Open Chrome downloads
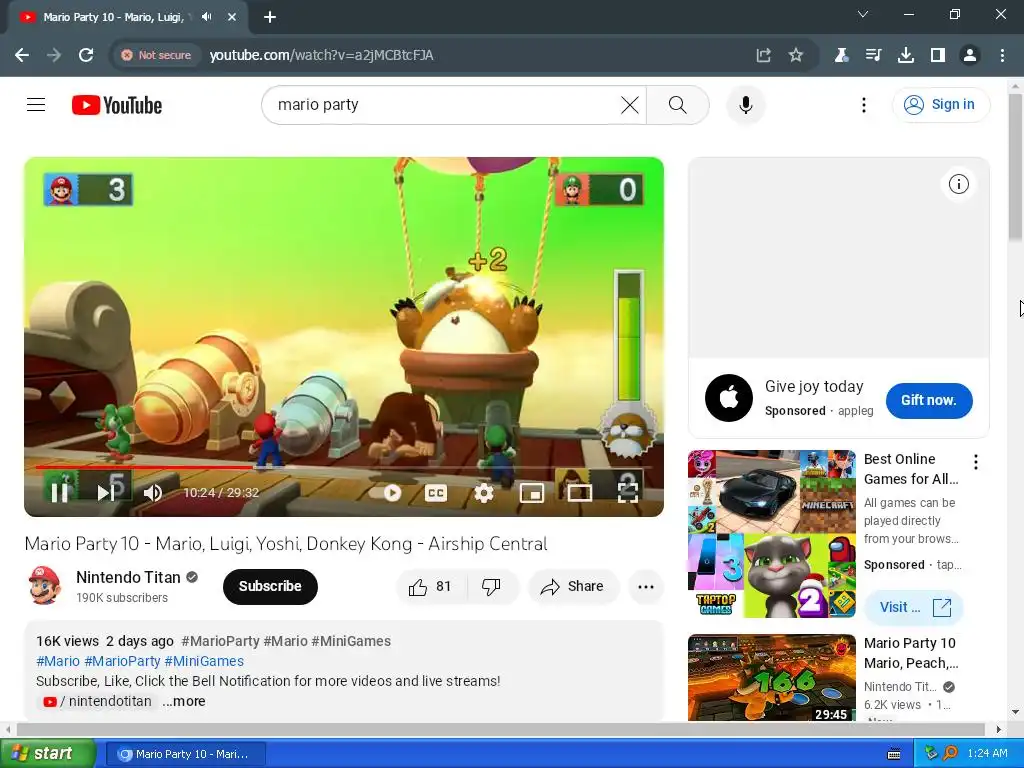The width and height of the screenshot is (1024, 768). tap(905, 55)
